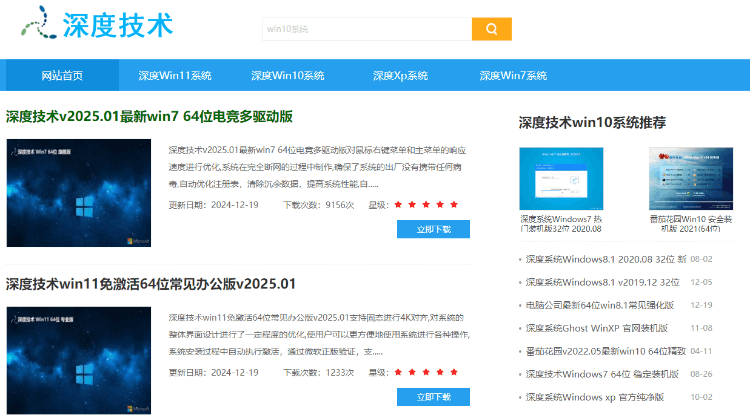Open 深度系统Windows8.1 2020.08 32位 link
Viewport: 750px width, 415px height.
click(x=606, y=259)
